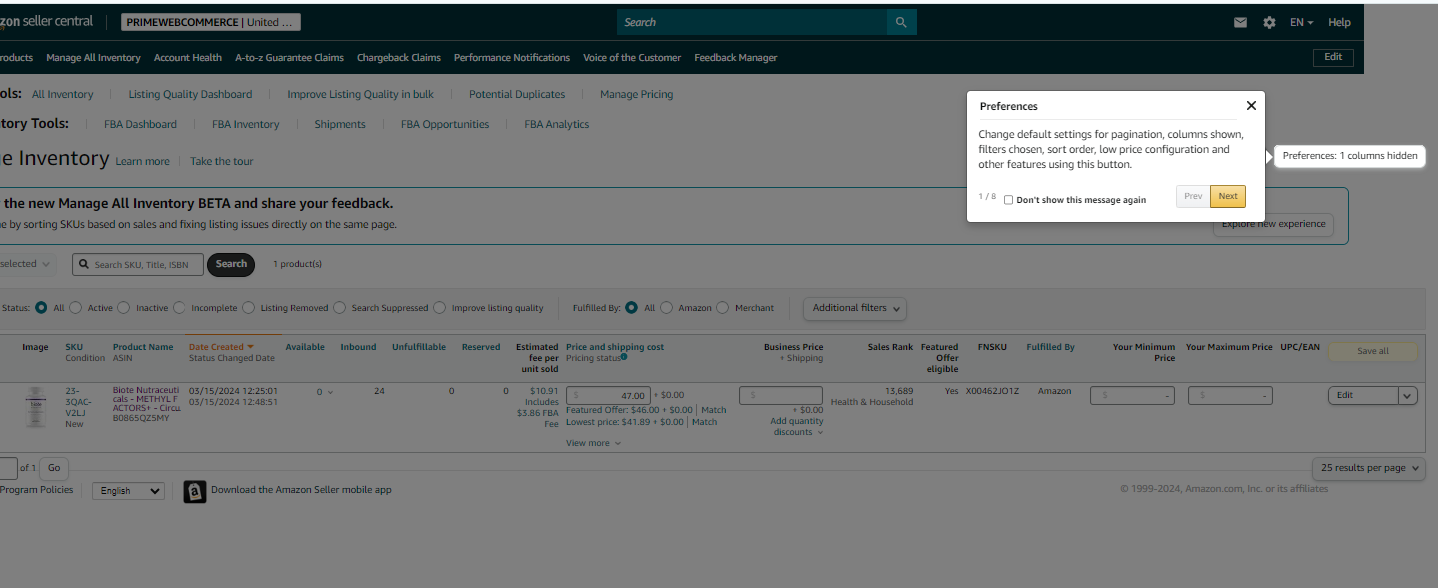Open Account Health menu item
This screenshot has height=588, width=1438.
(x=188, y=58)
